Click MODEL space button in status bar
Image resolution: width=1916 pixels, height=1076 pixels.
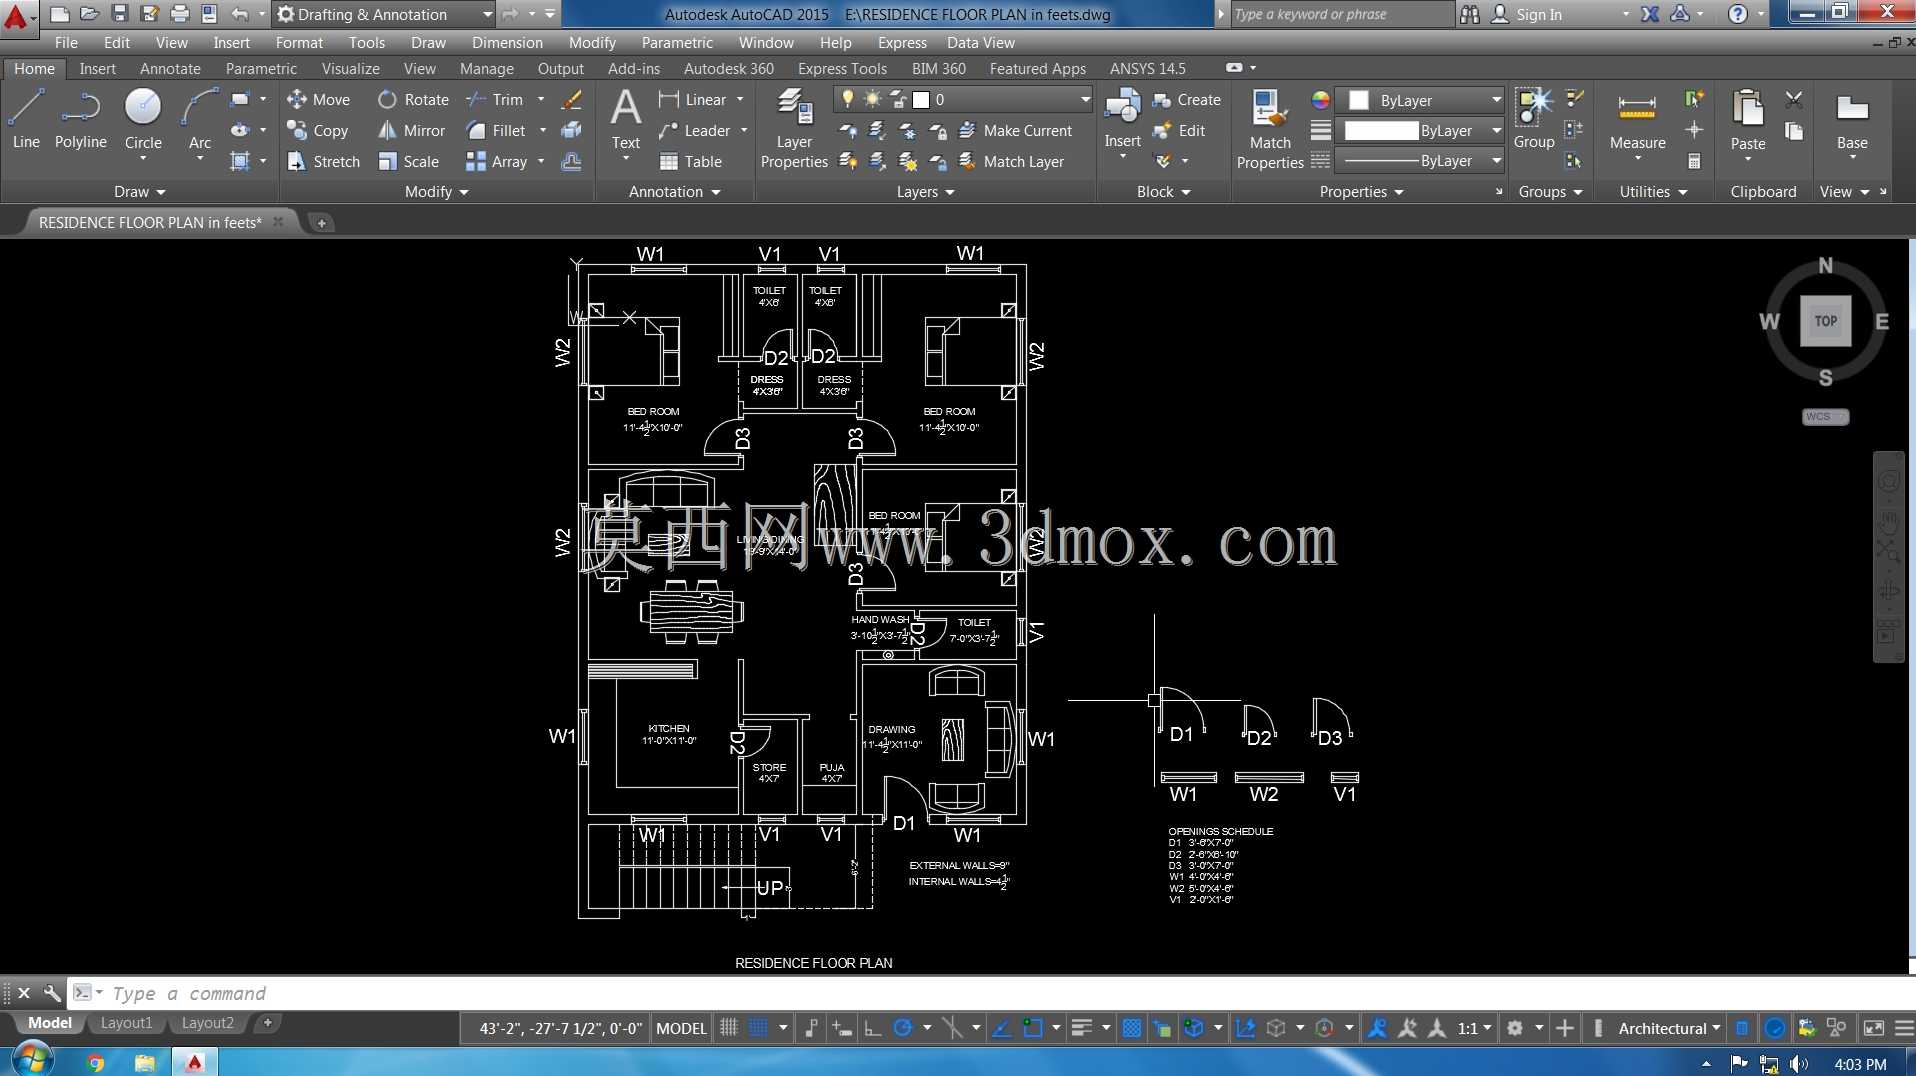click(x=681, y=1028)
